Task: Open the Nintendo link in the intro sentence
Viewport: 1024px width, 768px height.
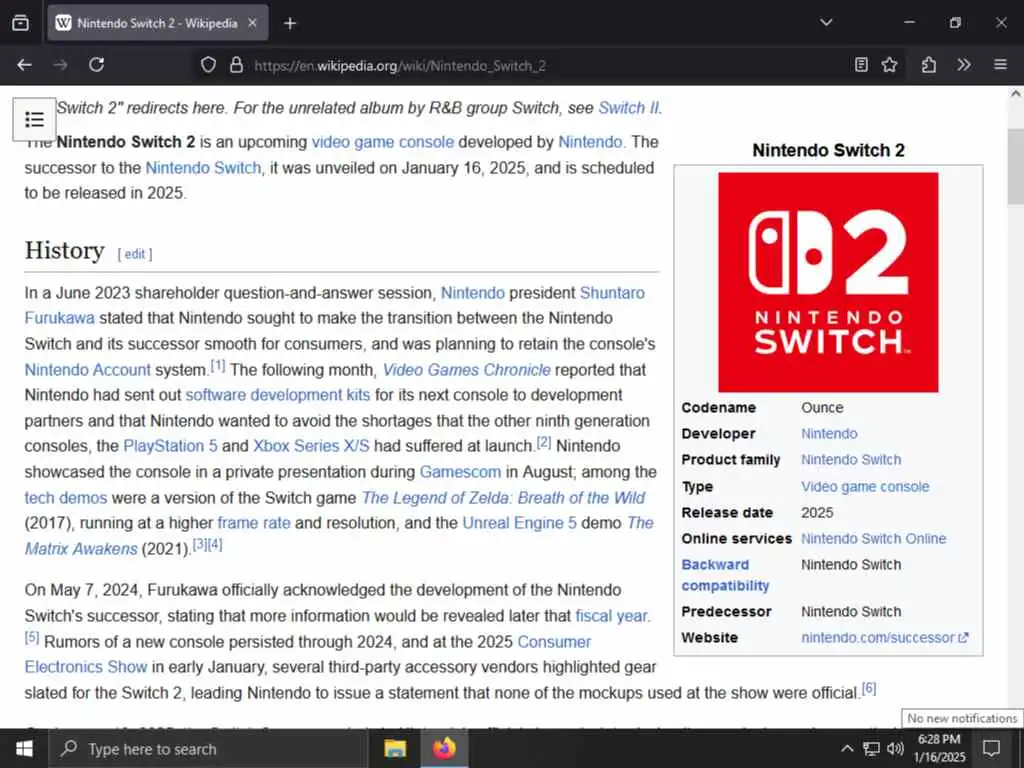Action: click(x=590, y=142)
